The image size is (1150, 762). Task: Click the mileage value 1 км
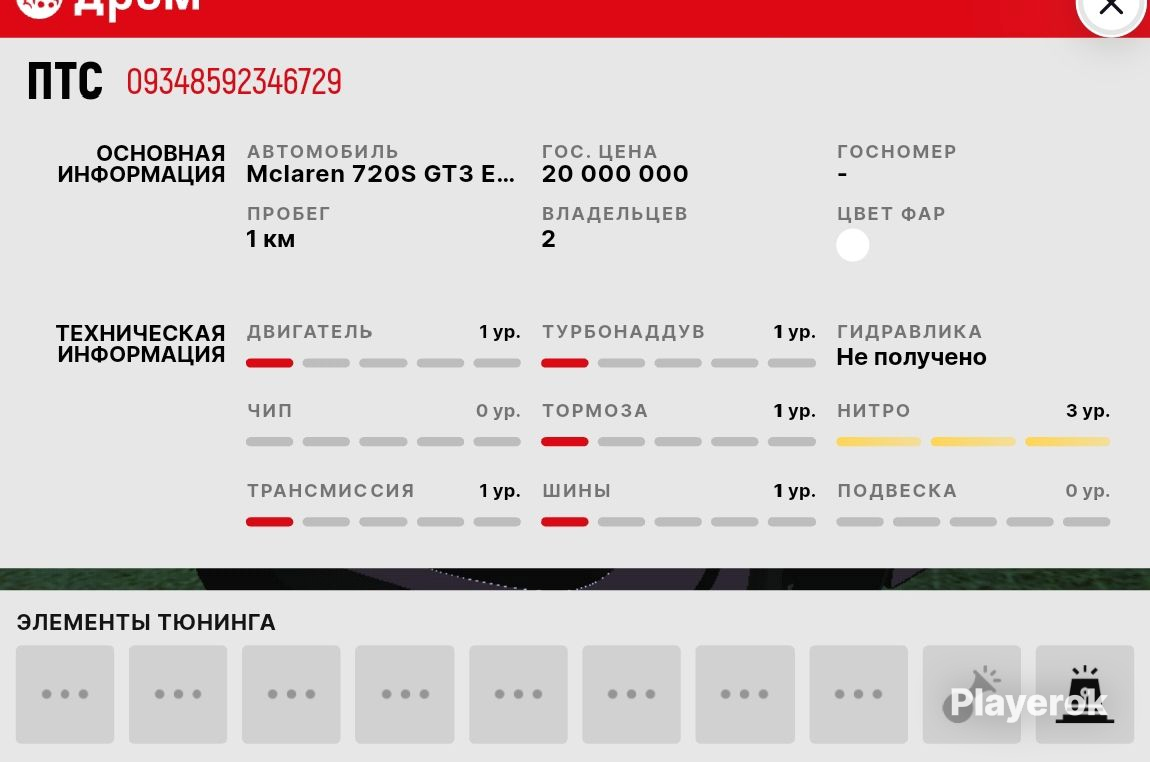pyautogui.click(x=271, y=239)
